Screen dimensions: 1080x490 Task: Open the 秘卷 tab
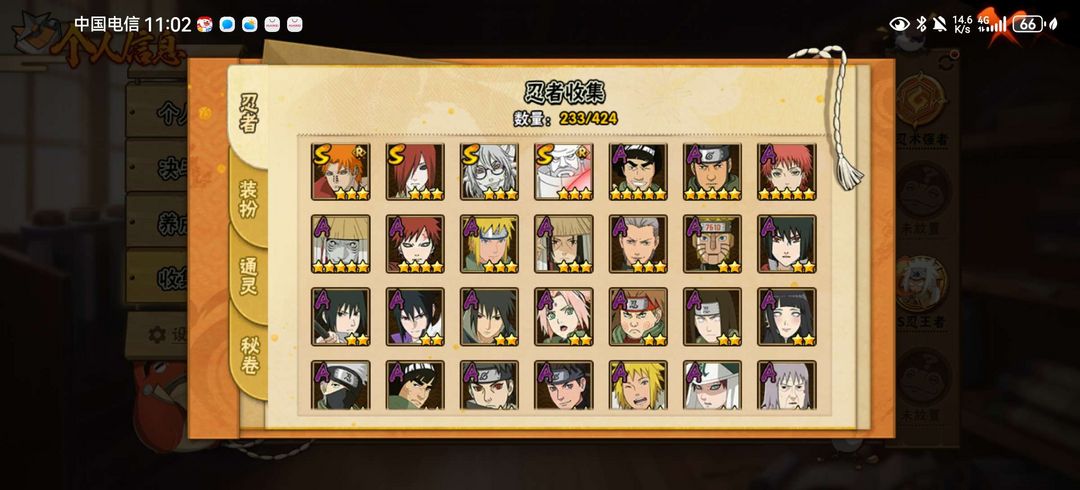click(x=249, y=355)
